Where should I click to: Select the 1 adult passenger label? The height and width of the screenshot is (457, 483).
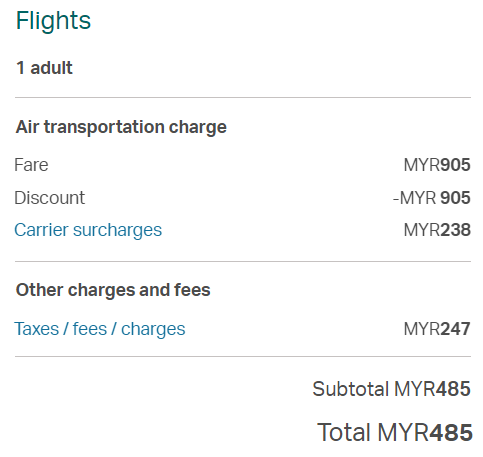pyautogui.click(x=44, y=68)
